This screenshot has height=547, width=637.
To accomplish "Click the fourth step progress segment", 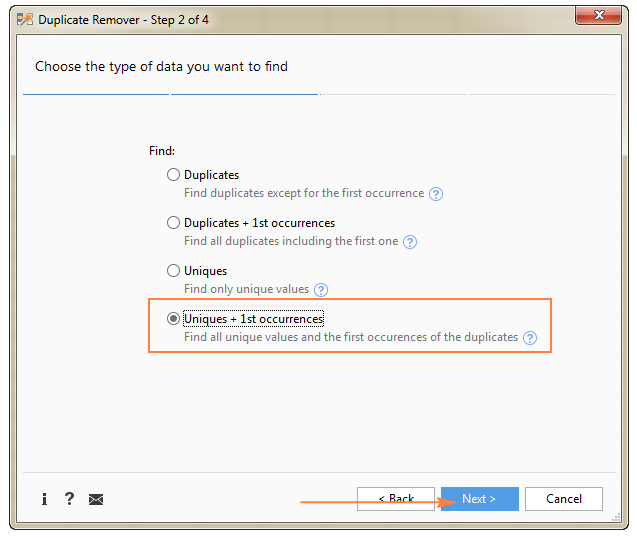I will point(543,95).
